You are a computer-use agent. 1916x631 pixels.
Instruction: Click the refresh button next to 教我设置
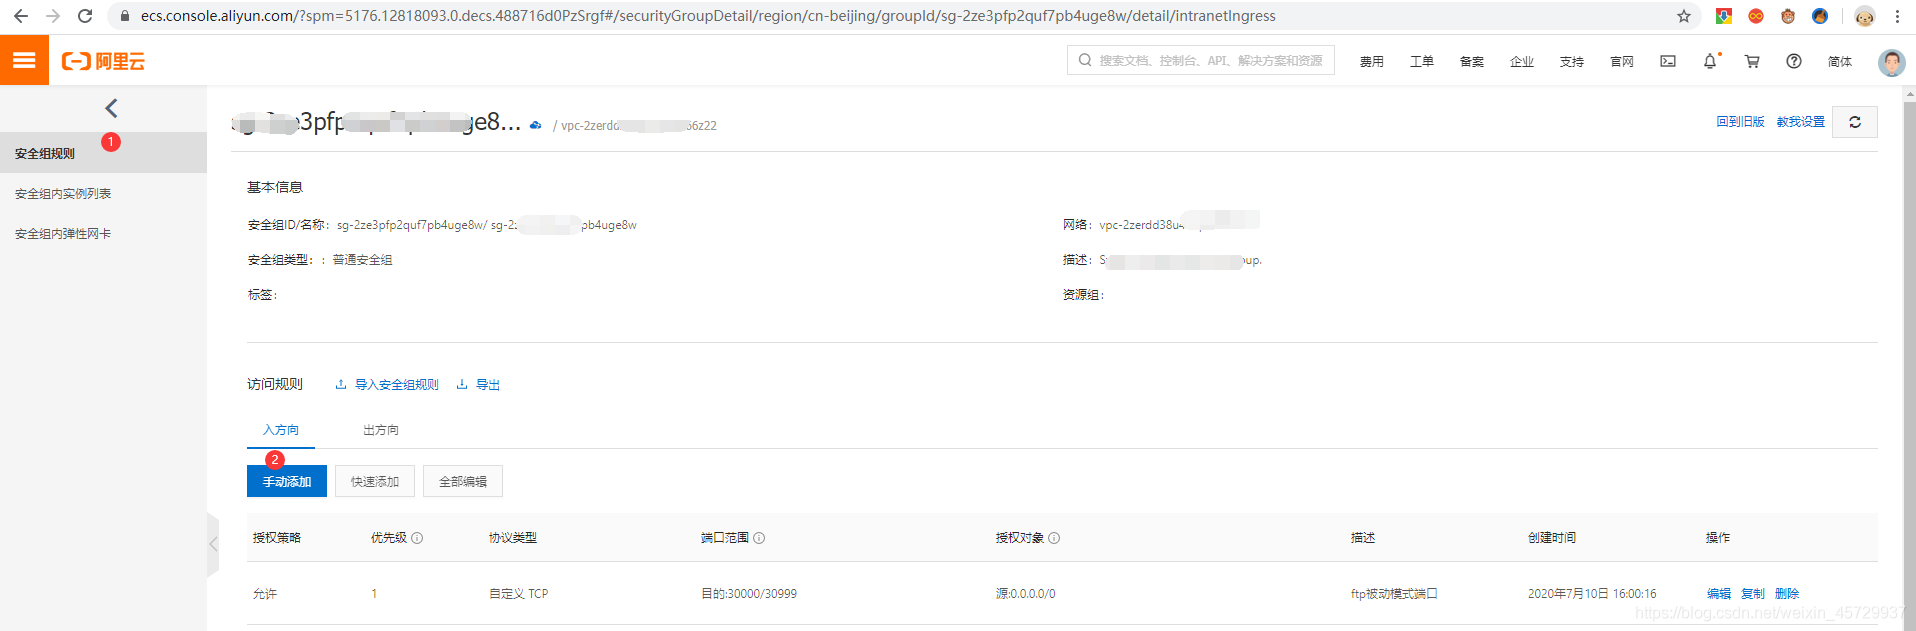click(x=1855, y=122)
